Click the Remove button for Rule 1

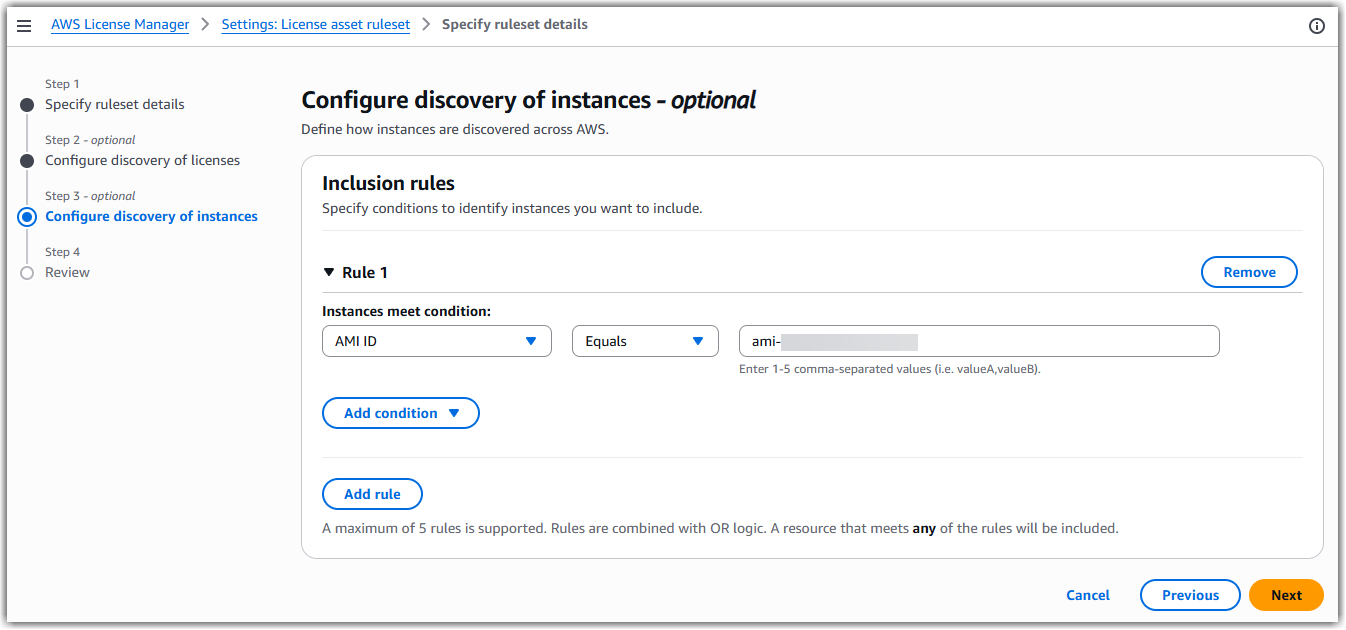click(x=1249, y=271)
